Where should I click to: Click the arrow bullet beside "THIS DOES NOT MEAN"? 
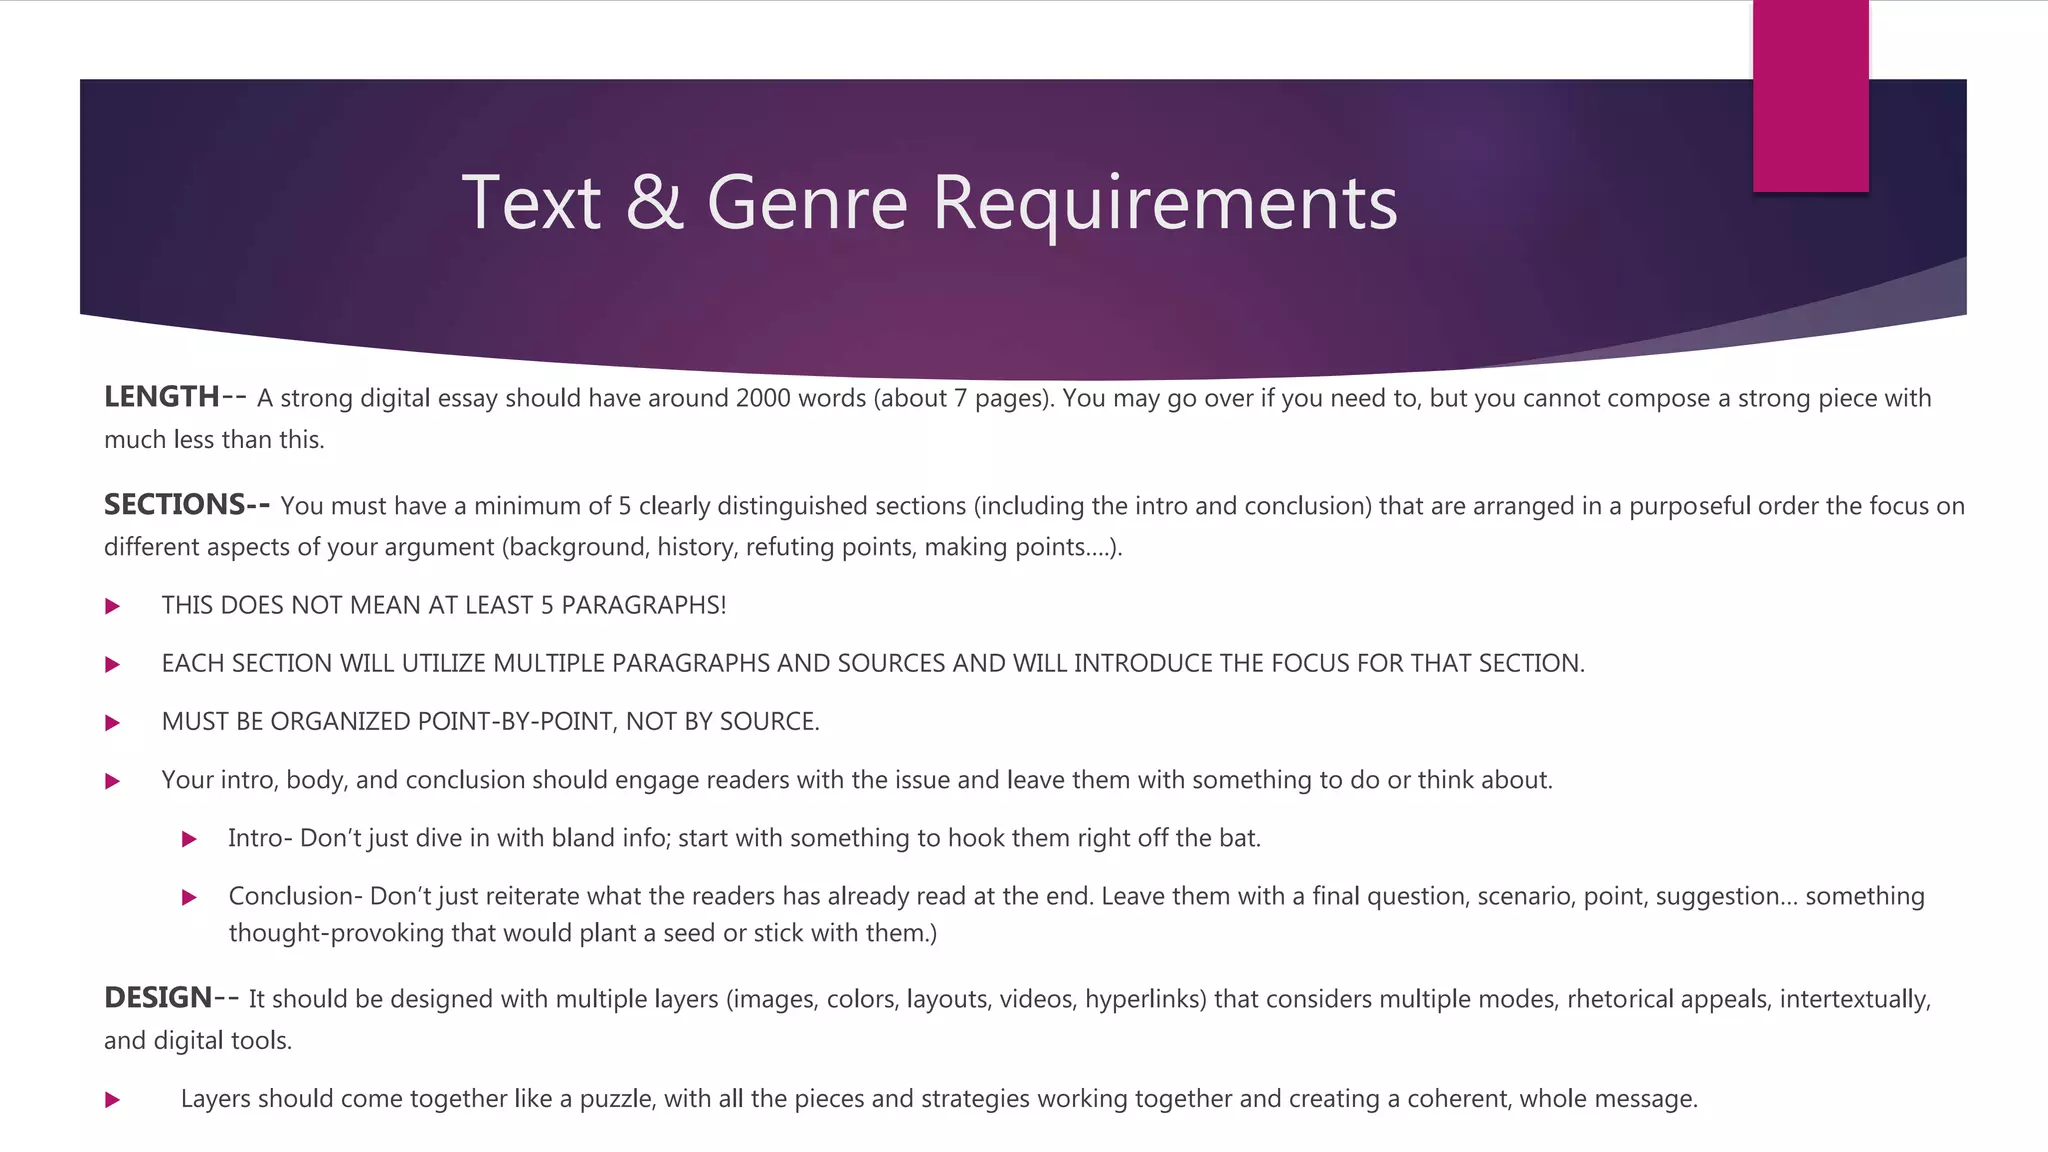[112, 606]
